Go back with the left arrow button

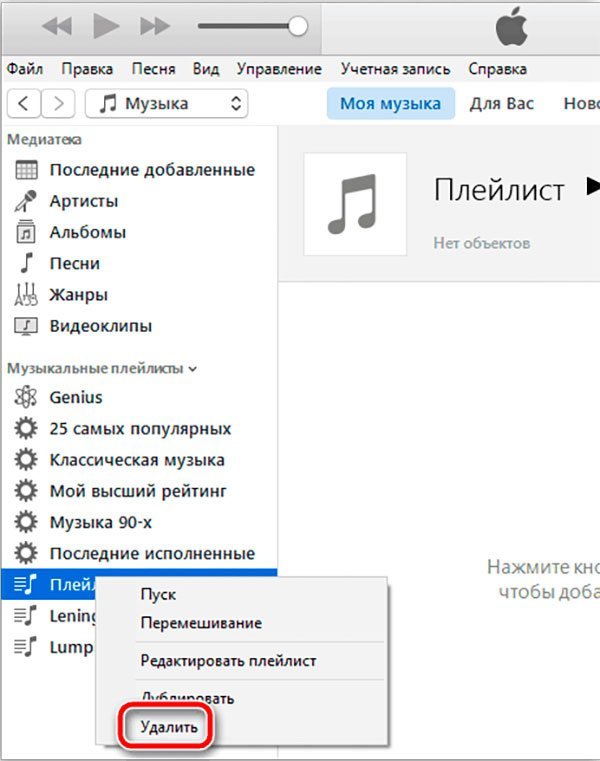23,103
